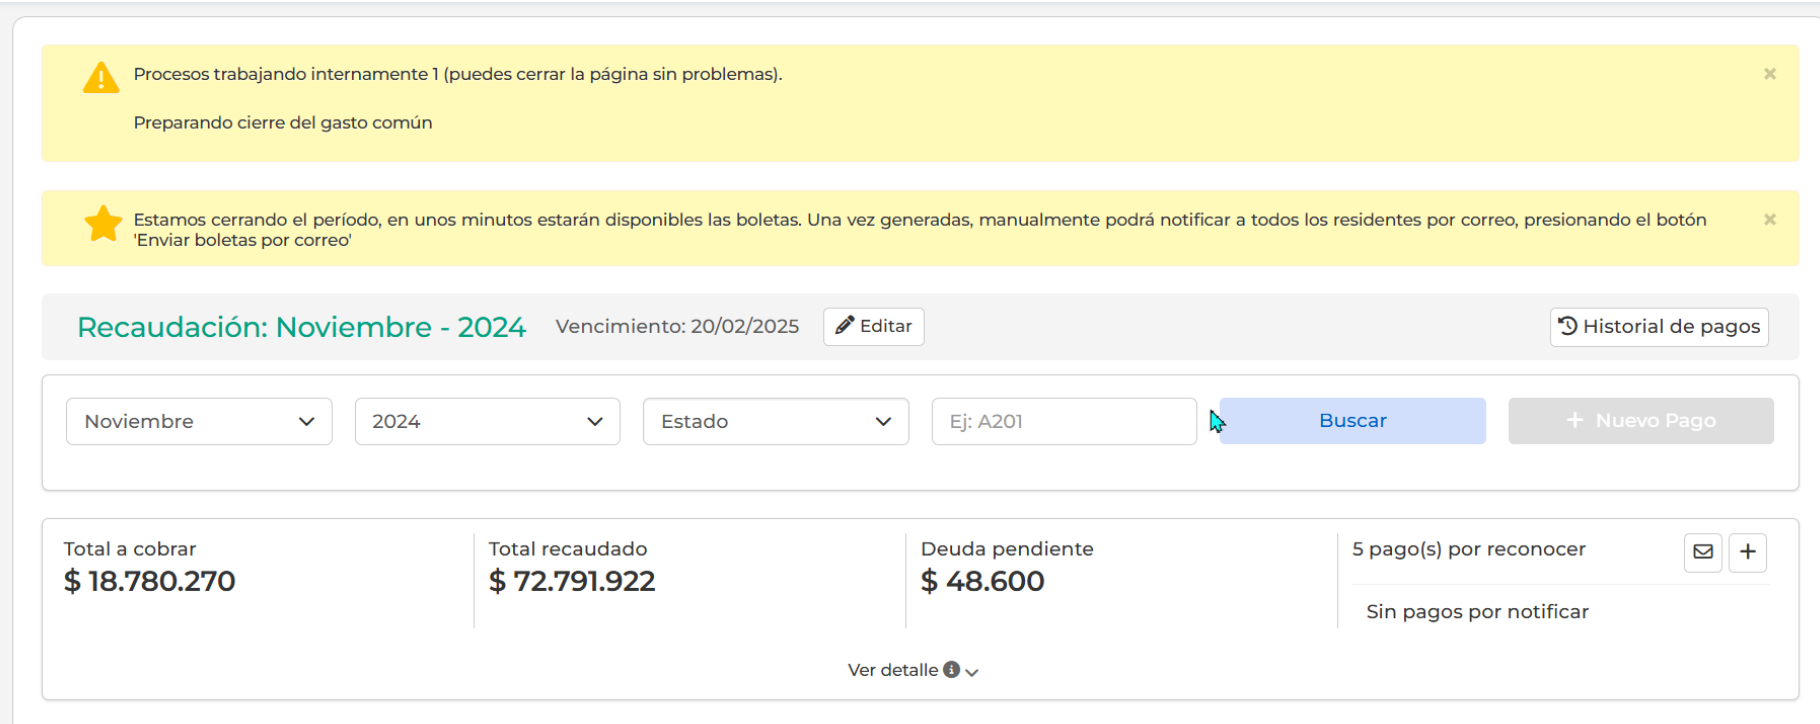This screenshot has height=724, width=1820.
Task: Click the info icon beside Ver detalle
Action: coord(951,670)
